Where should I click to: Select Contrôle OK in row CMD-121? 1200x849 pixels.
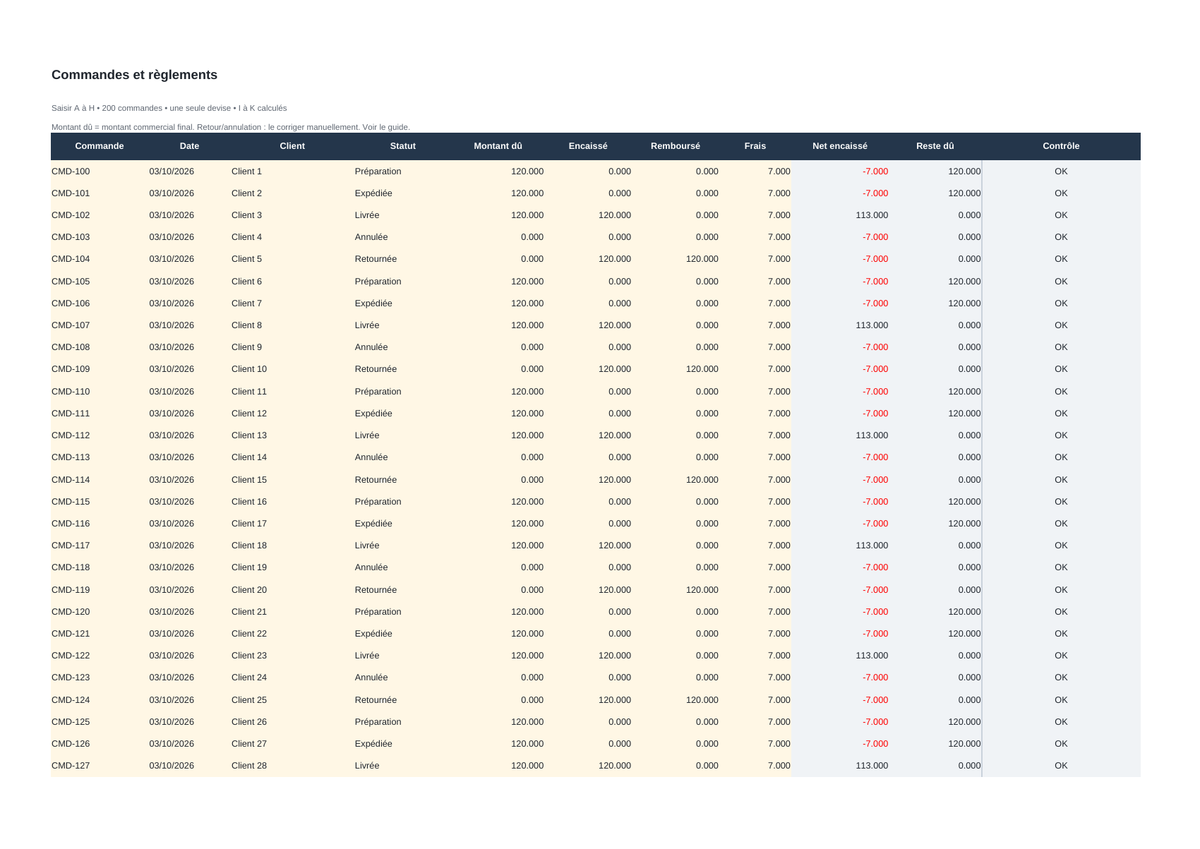tap(1061, 634)
